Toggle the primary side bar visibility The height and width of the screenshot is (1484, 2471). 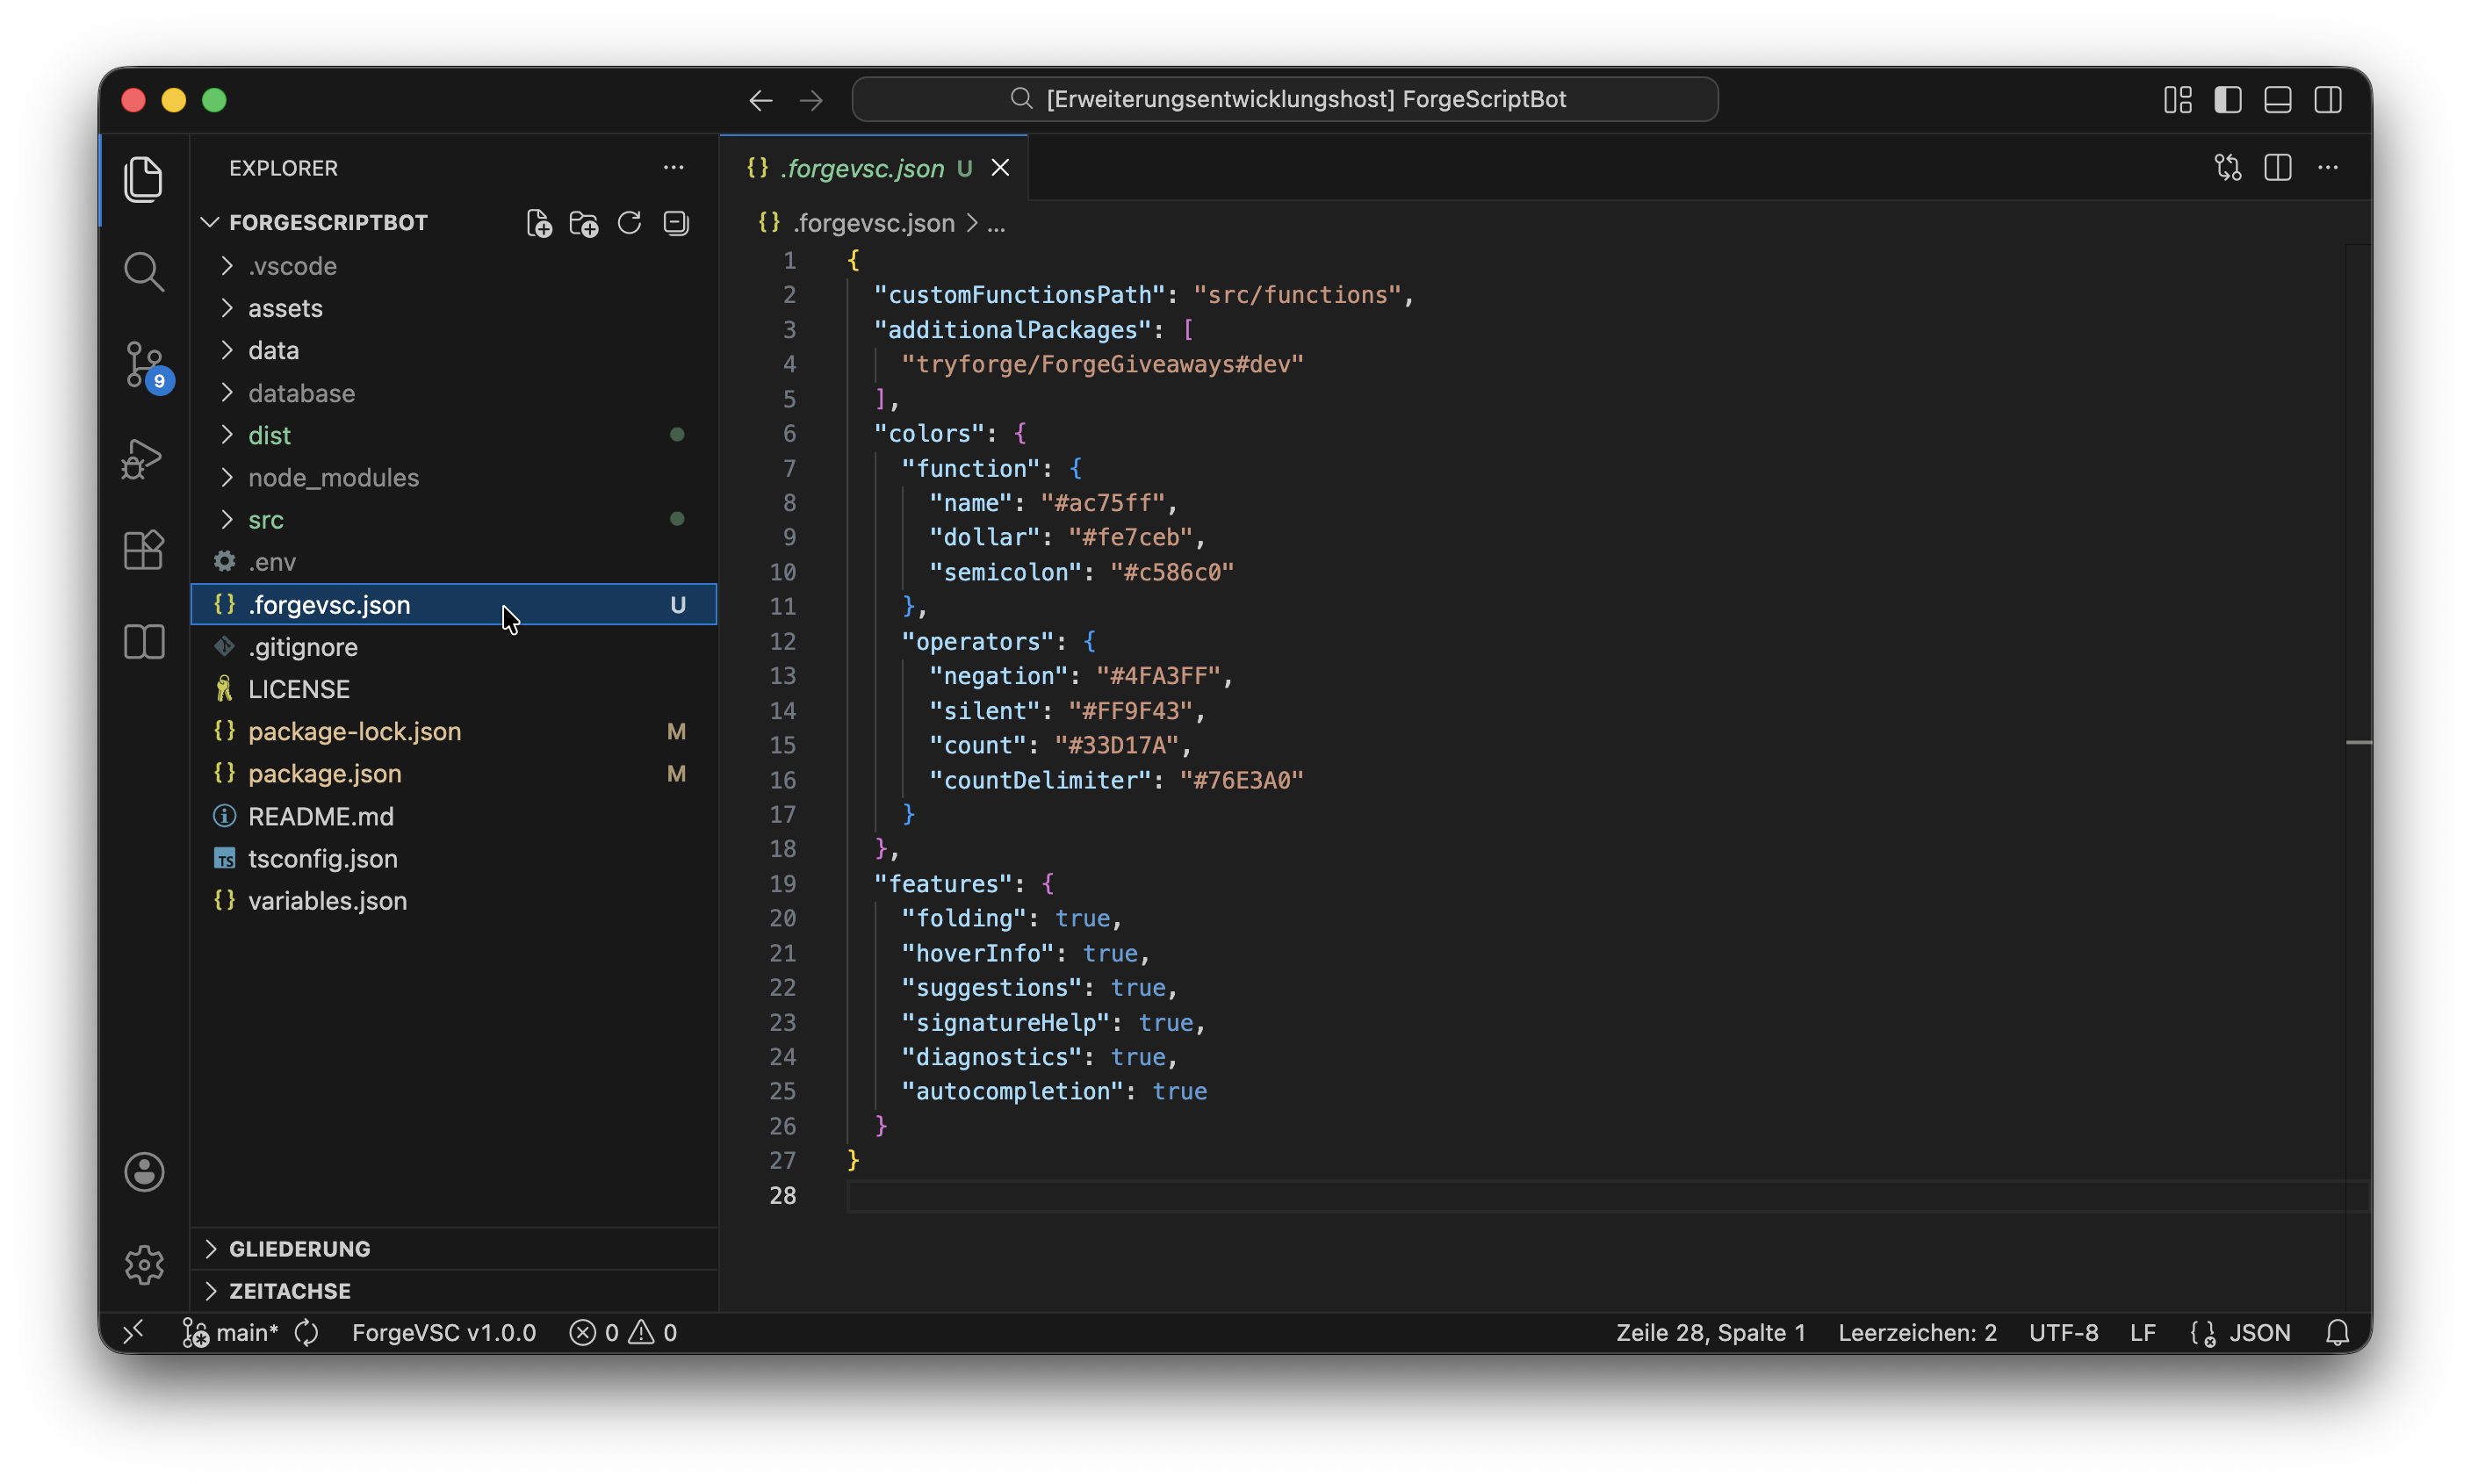(2227, 100)
